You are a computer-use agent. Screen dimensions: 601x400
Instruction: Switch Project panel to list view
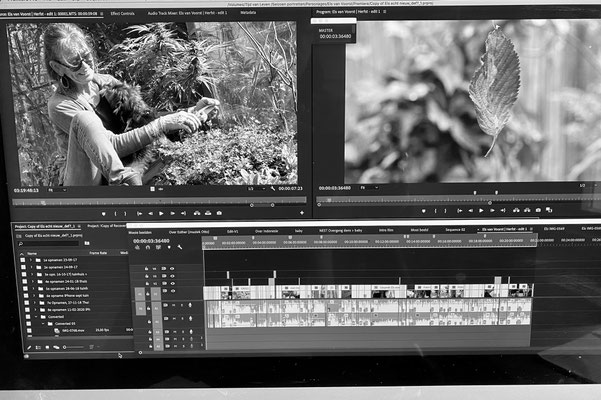(x=38, y=348)
